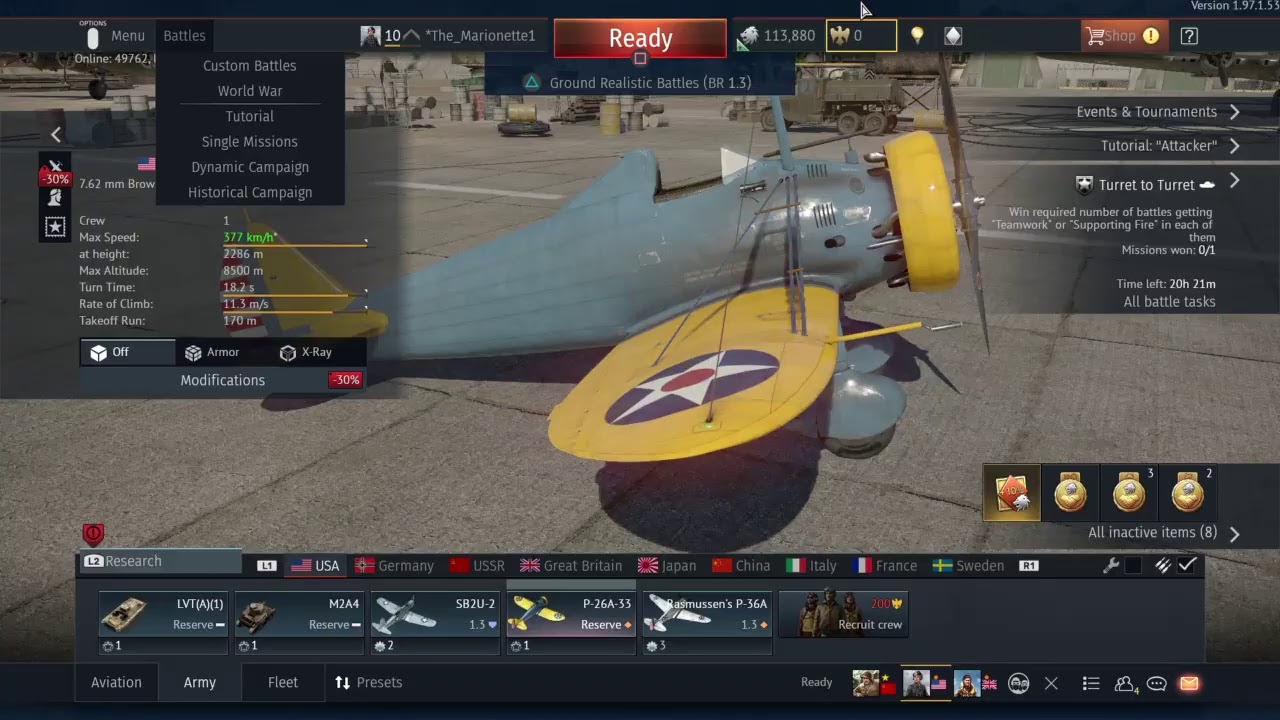The width and height of the screenshot is (1280, 720).
Task: Expand Events & Tournaments arrow
Action: pyautogui.click(x=1234, y=112)
